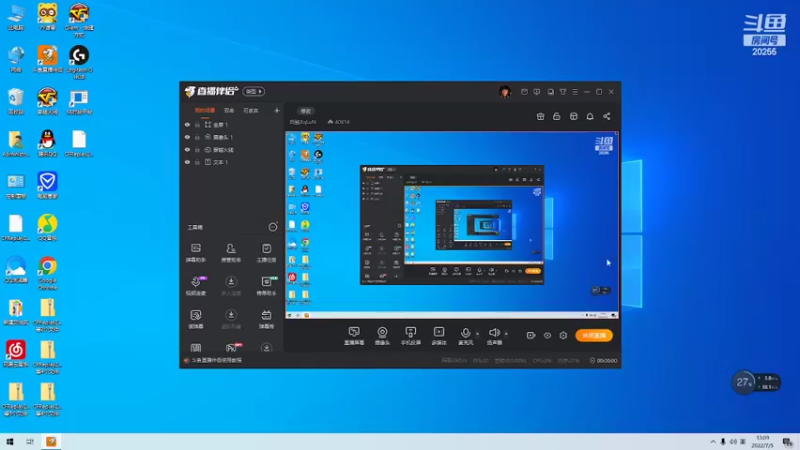The height and width of the screenshot is (450, 800).
Task: Open the mode pill next to the logo
Action: tap(253, 91)
